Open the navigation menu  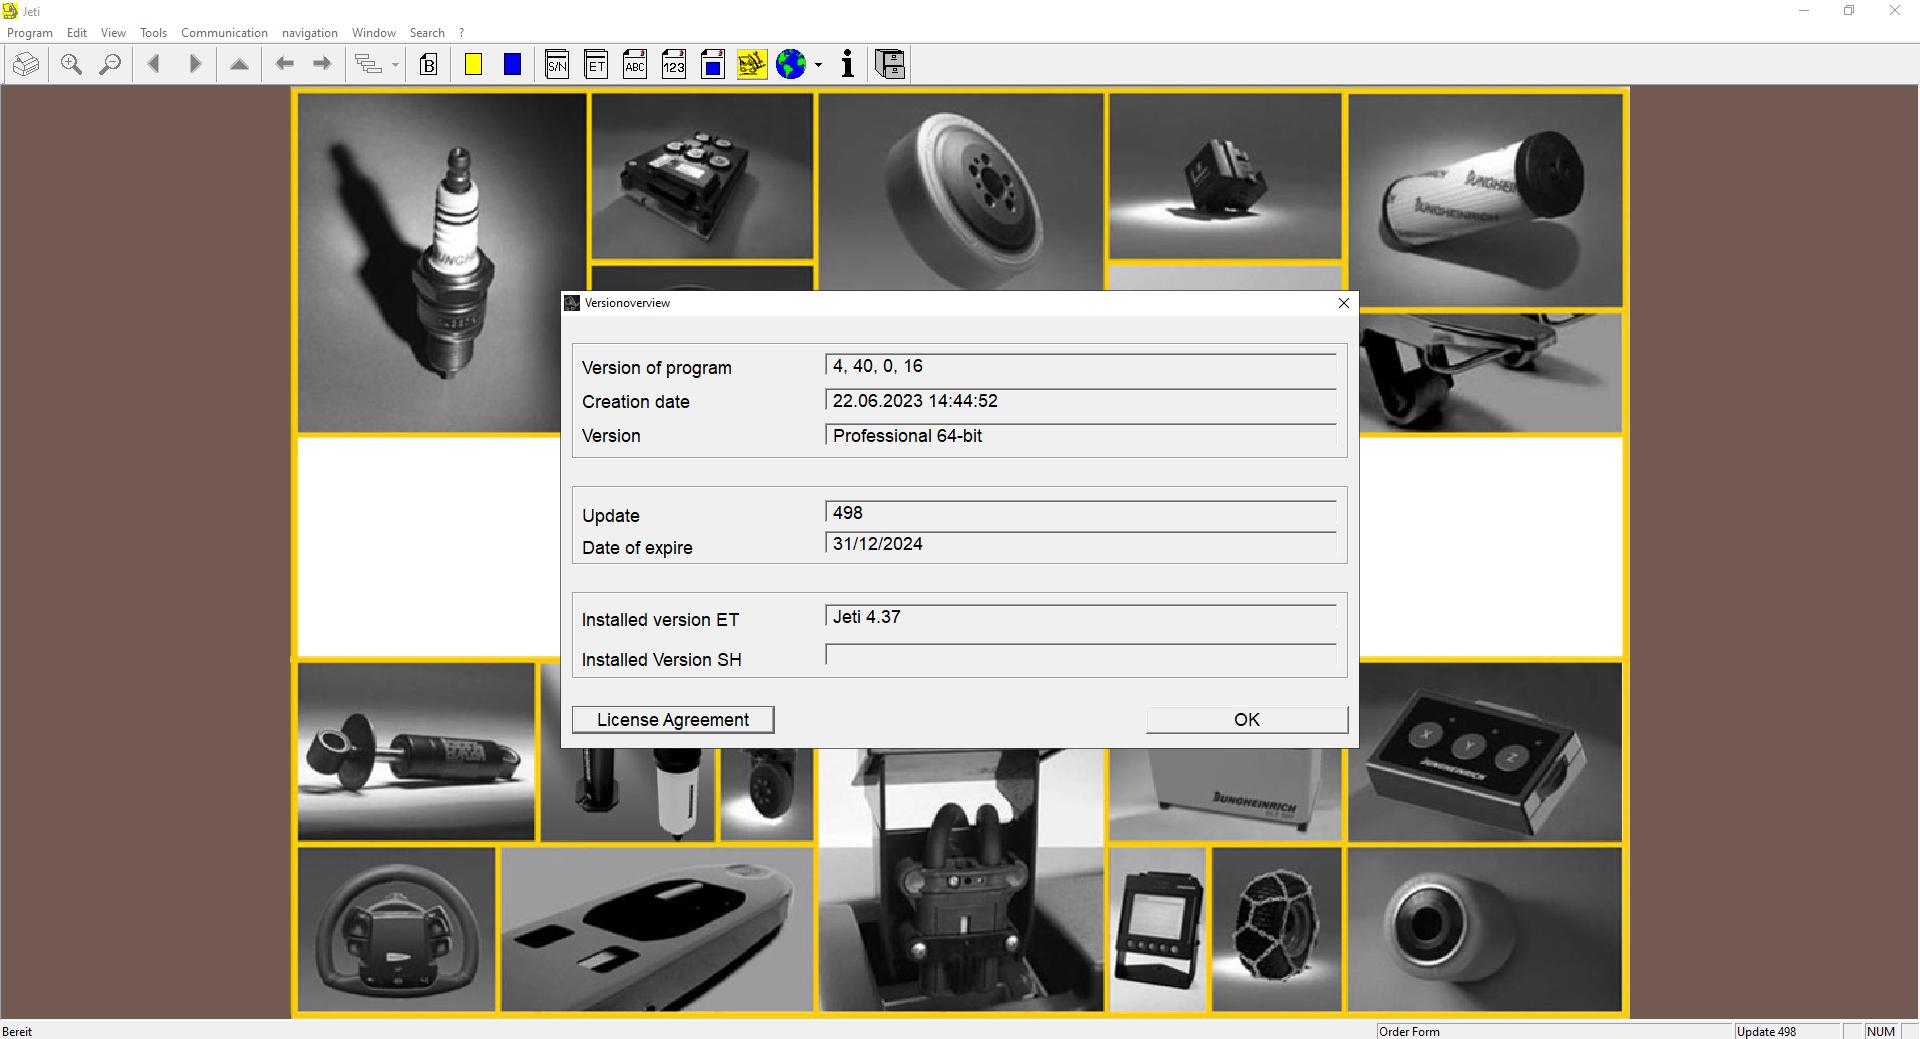point(310,33)
